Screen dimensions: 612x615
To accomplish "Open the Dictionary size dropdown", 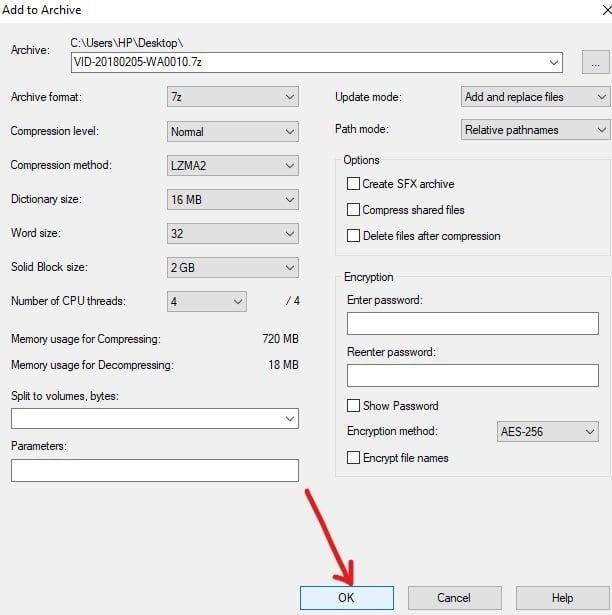I will pyautogui.click(x=233, y=200).
